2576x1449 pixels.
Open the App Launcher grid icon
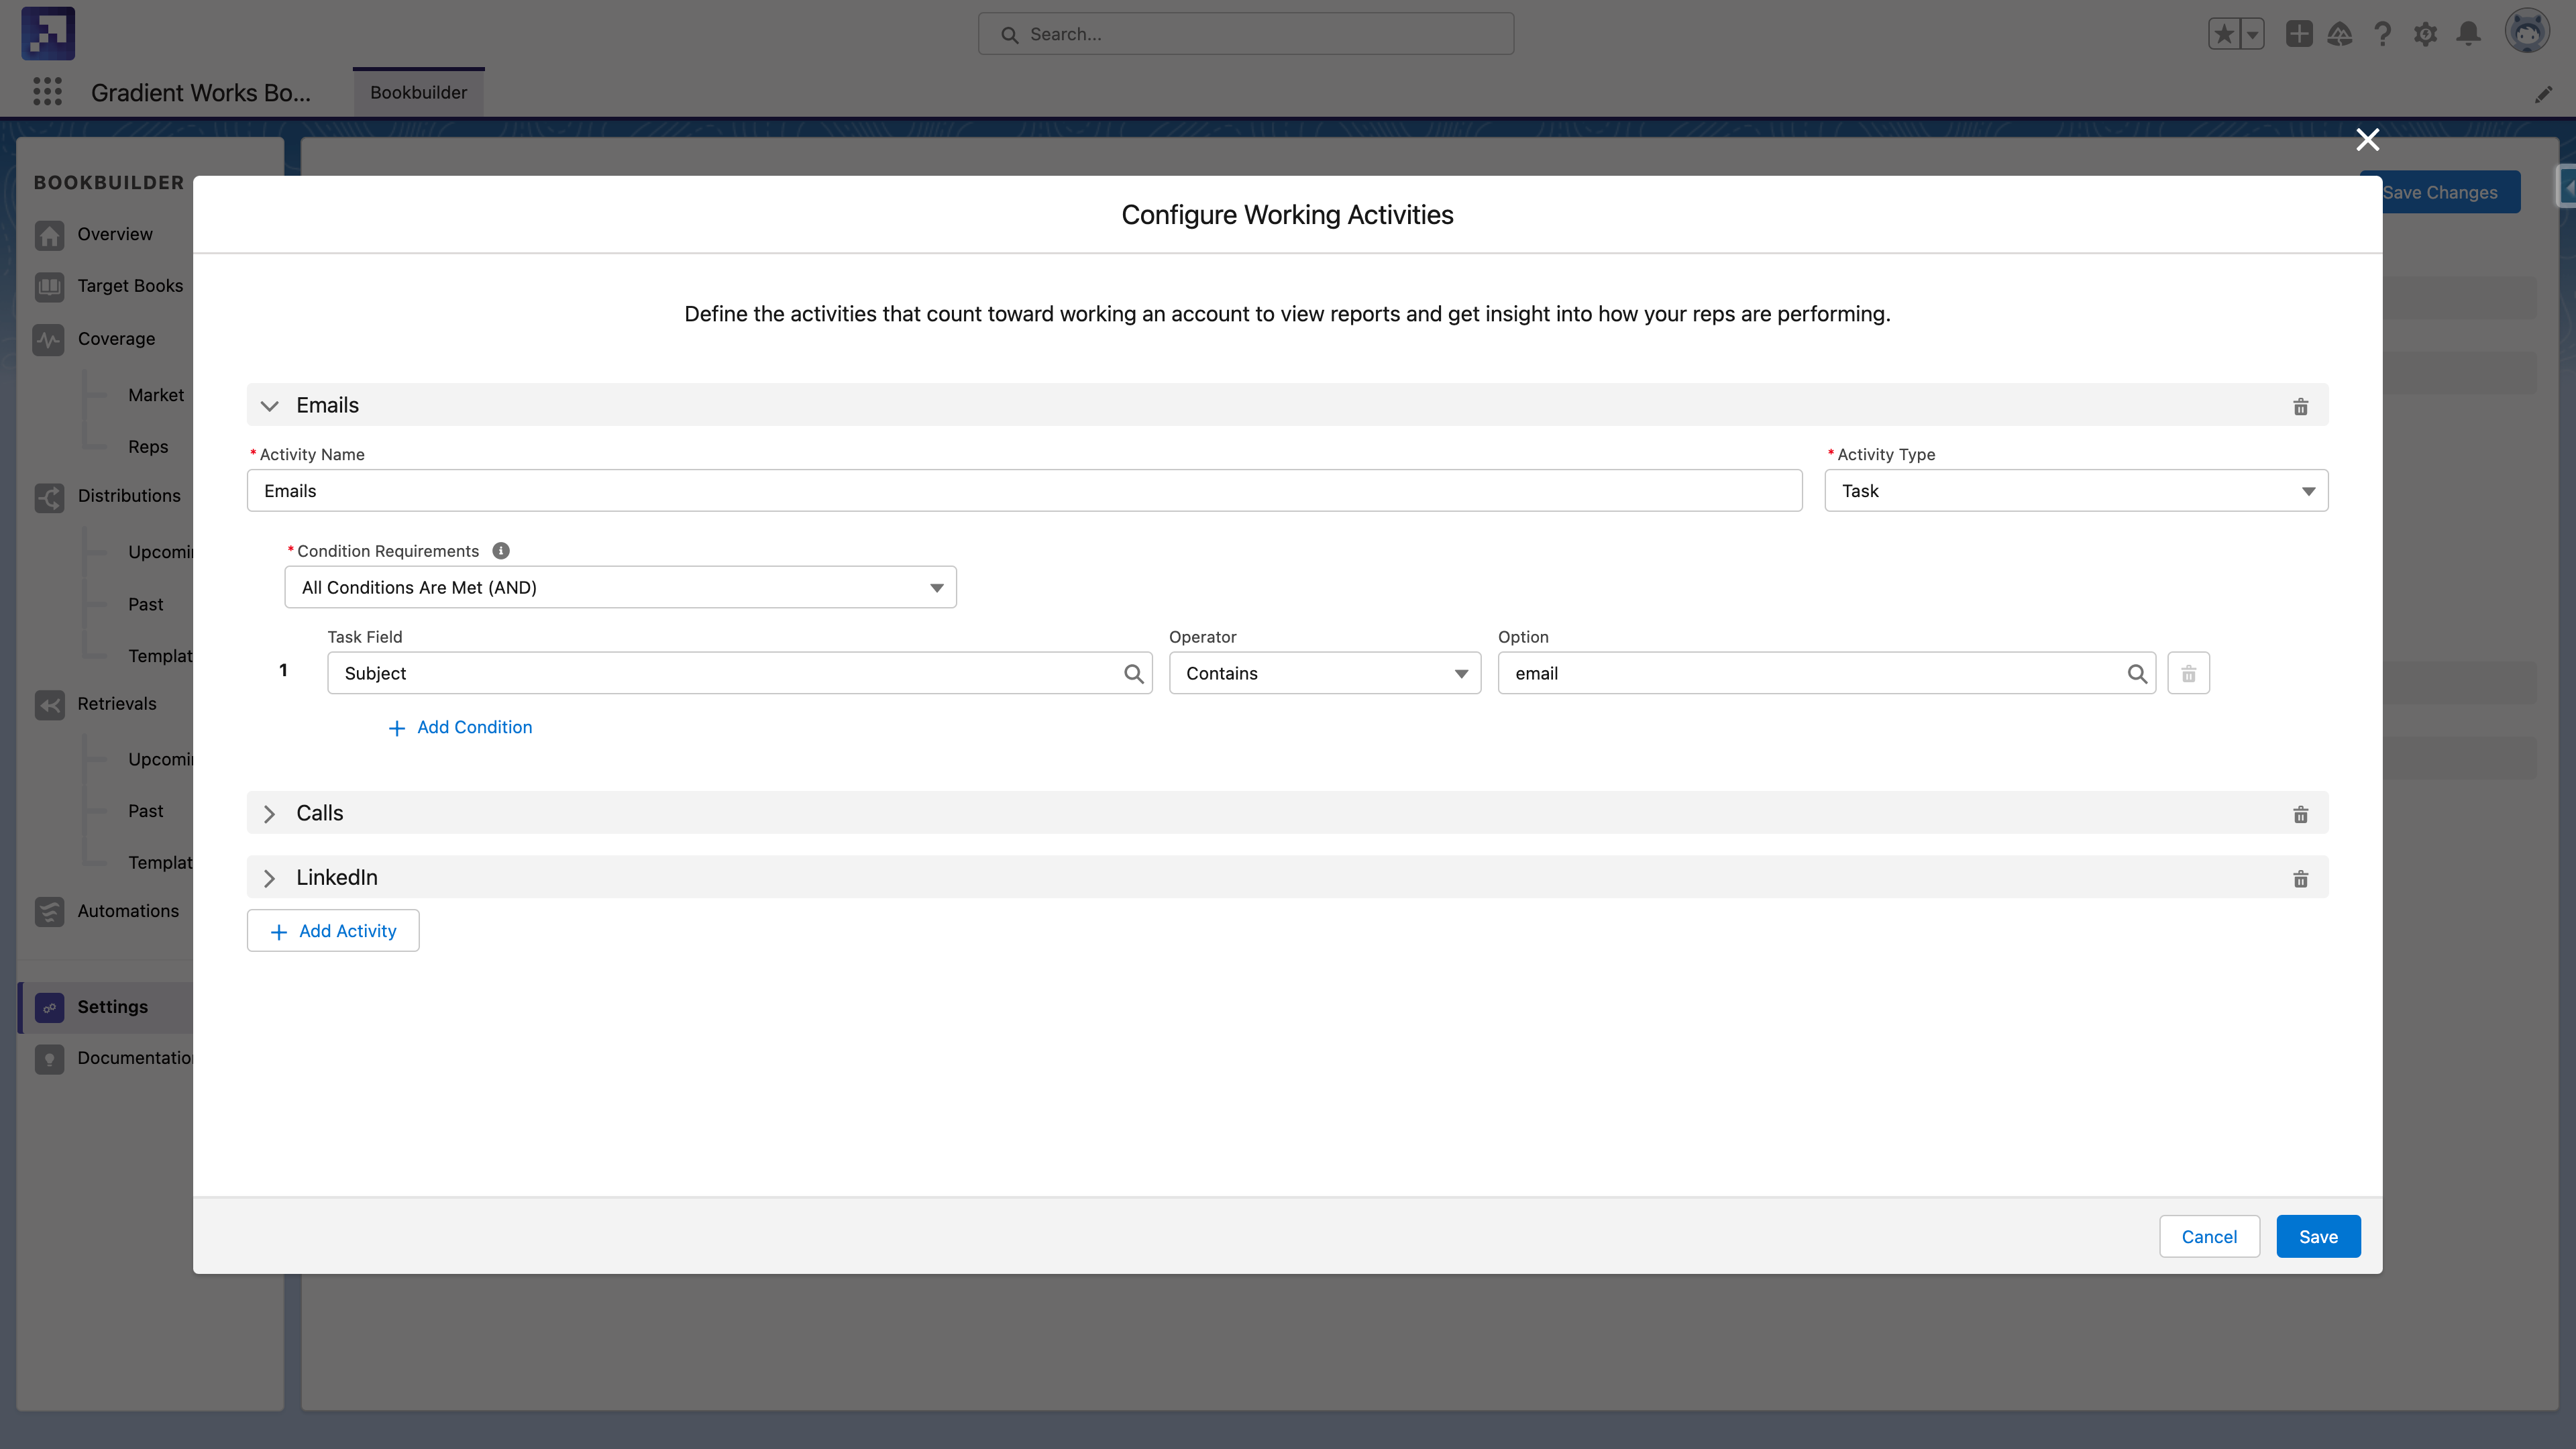(x=47, y=92)
